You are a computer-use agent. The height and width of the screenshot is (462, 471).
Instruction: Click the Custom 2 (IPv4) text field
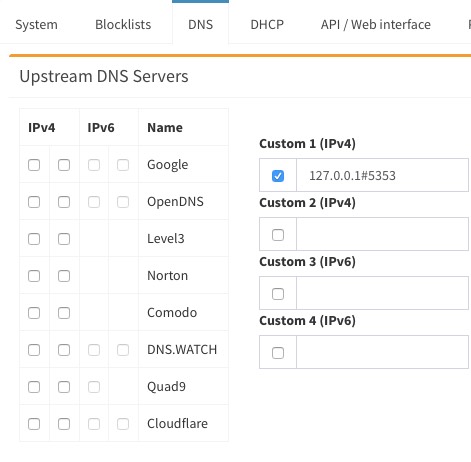click(x=382, y=234)
